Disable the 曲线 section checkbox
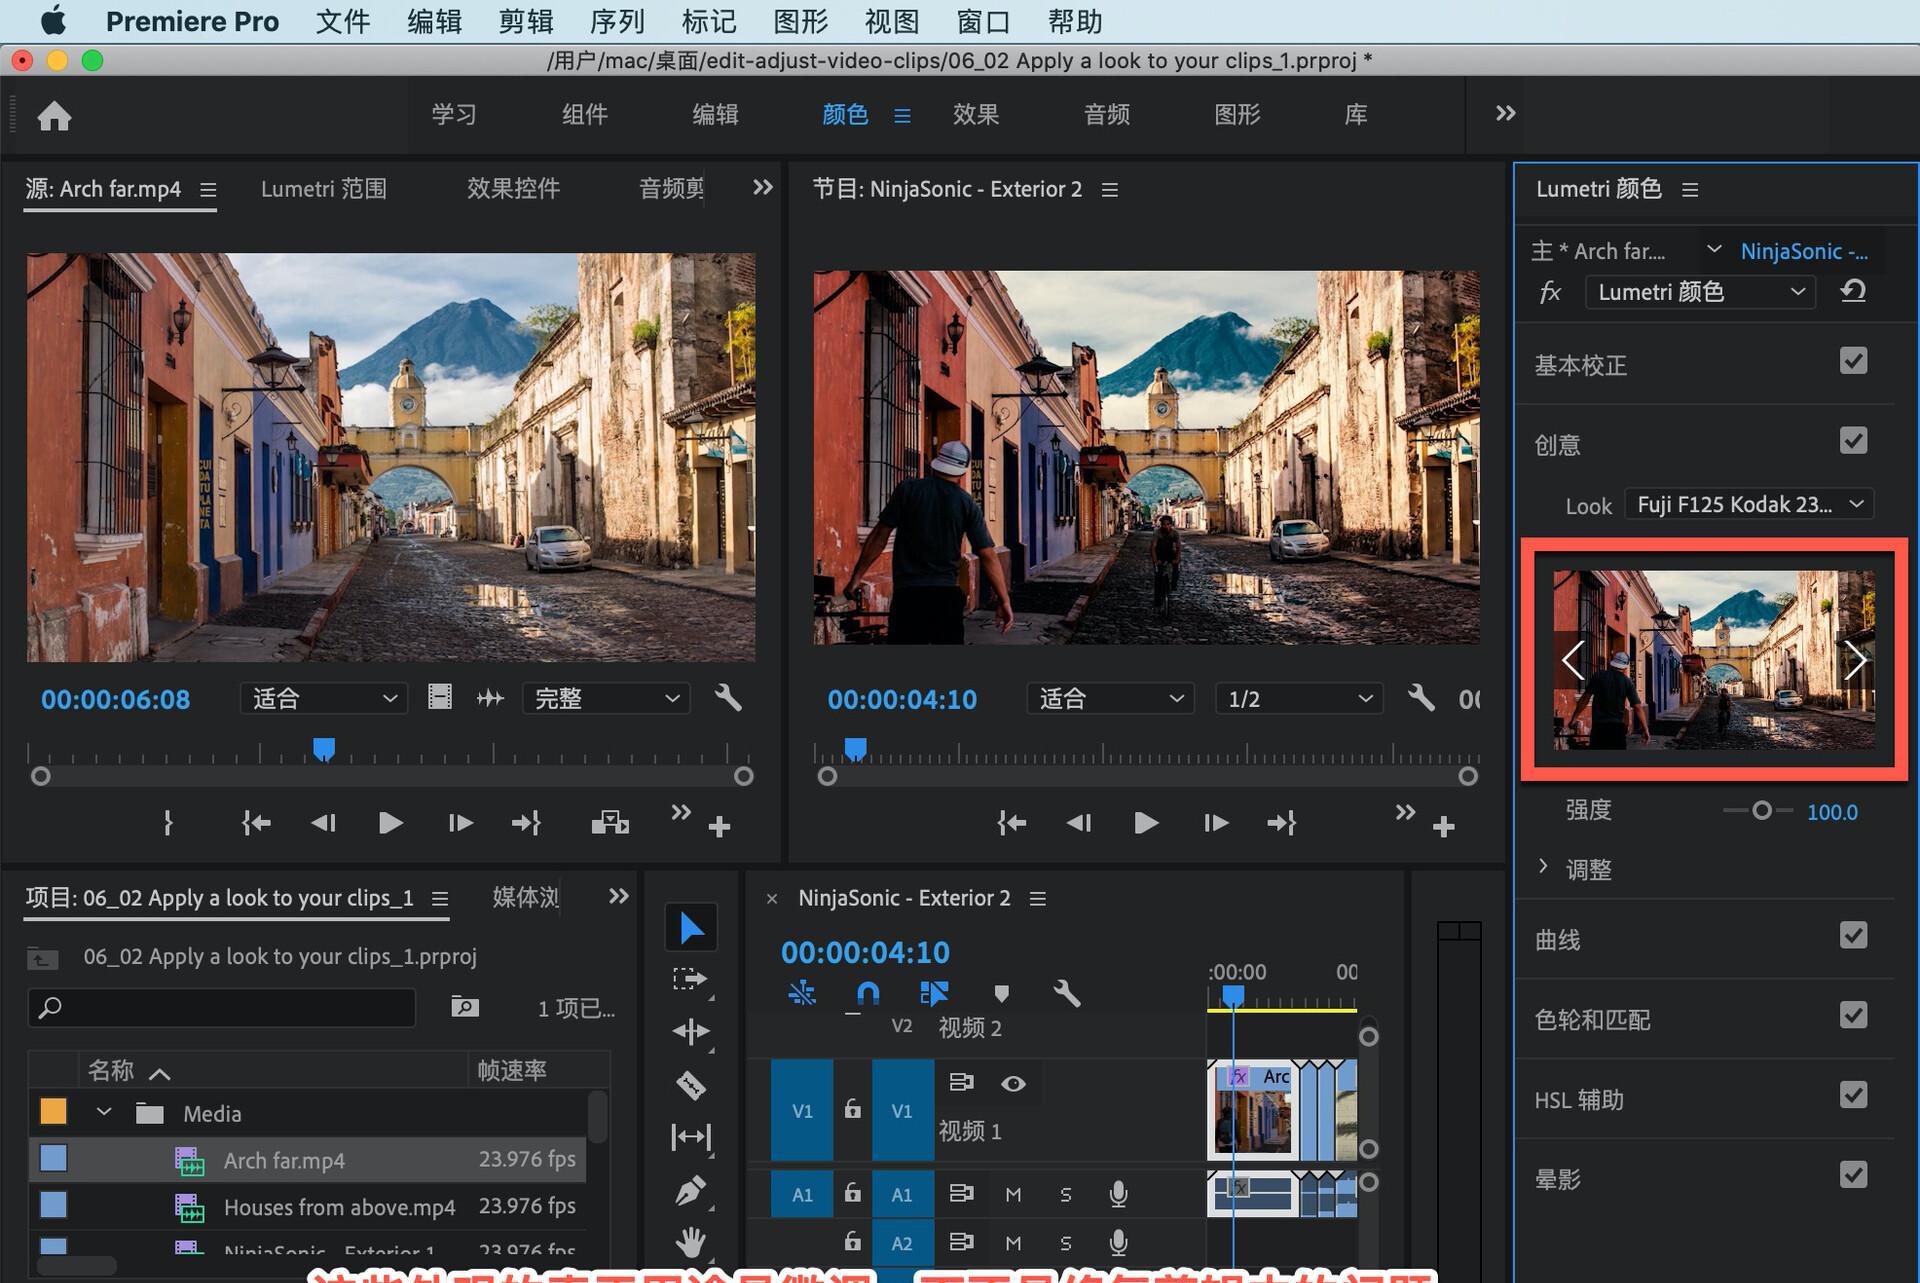This screenshot has width=1920, height=1283. point(1853,936)
